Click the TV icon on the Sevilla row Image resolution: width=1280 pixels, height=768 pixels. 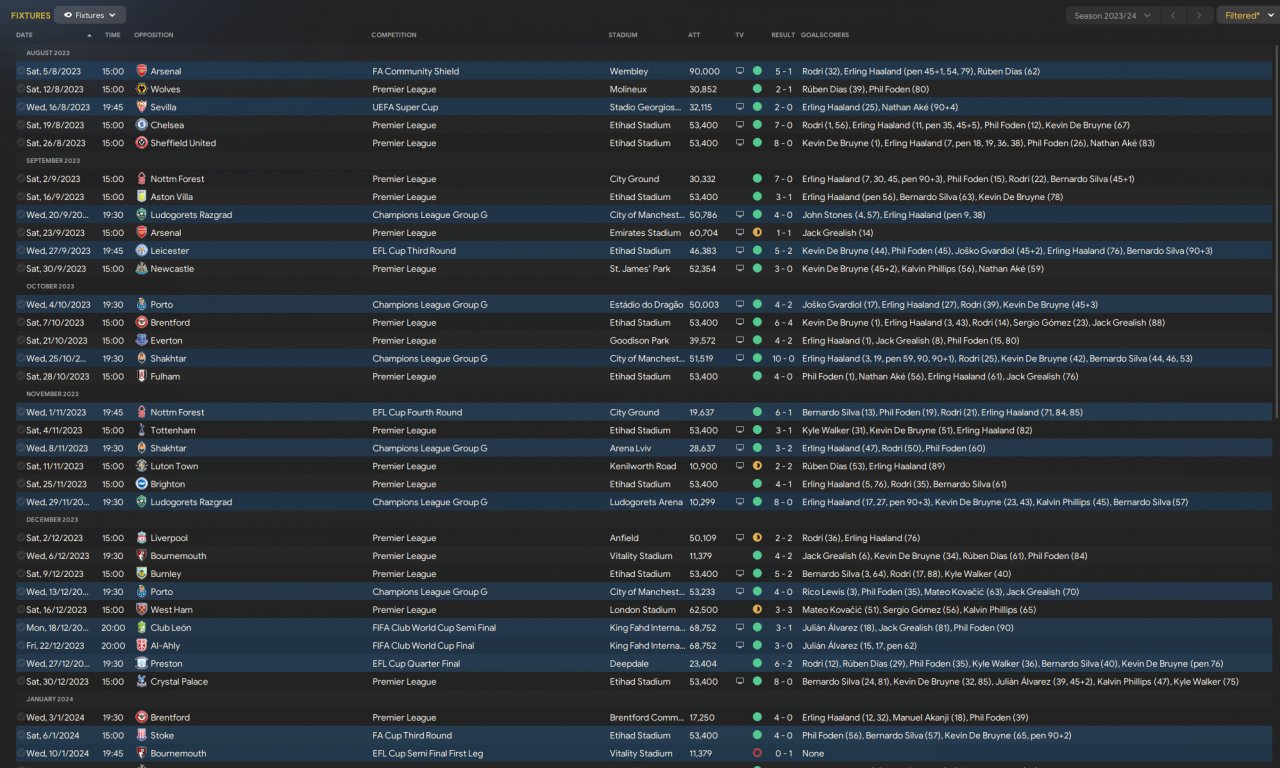point(740,107)
